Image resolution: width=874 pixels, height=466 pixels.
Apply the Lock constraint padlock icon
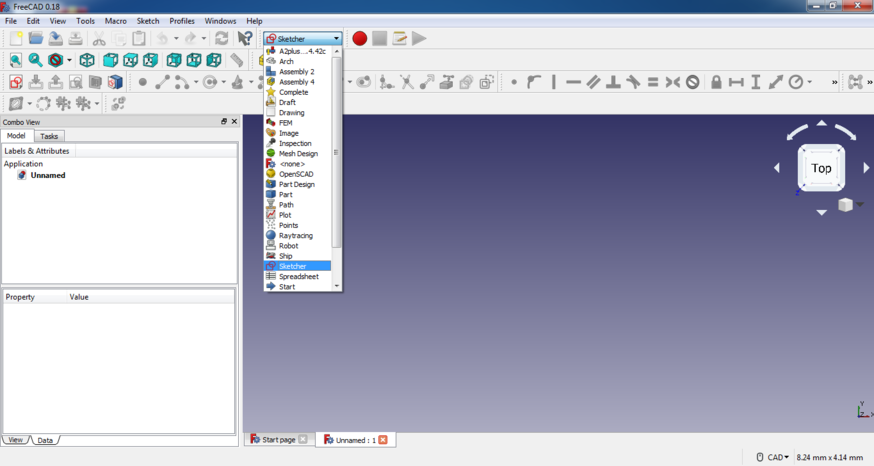[x=716, y=82]
